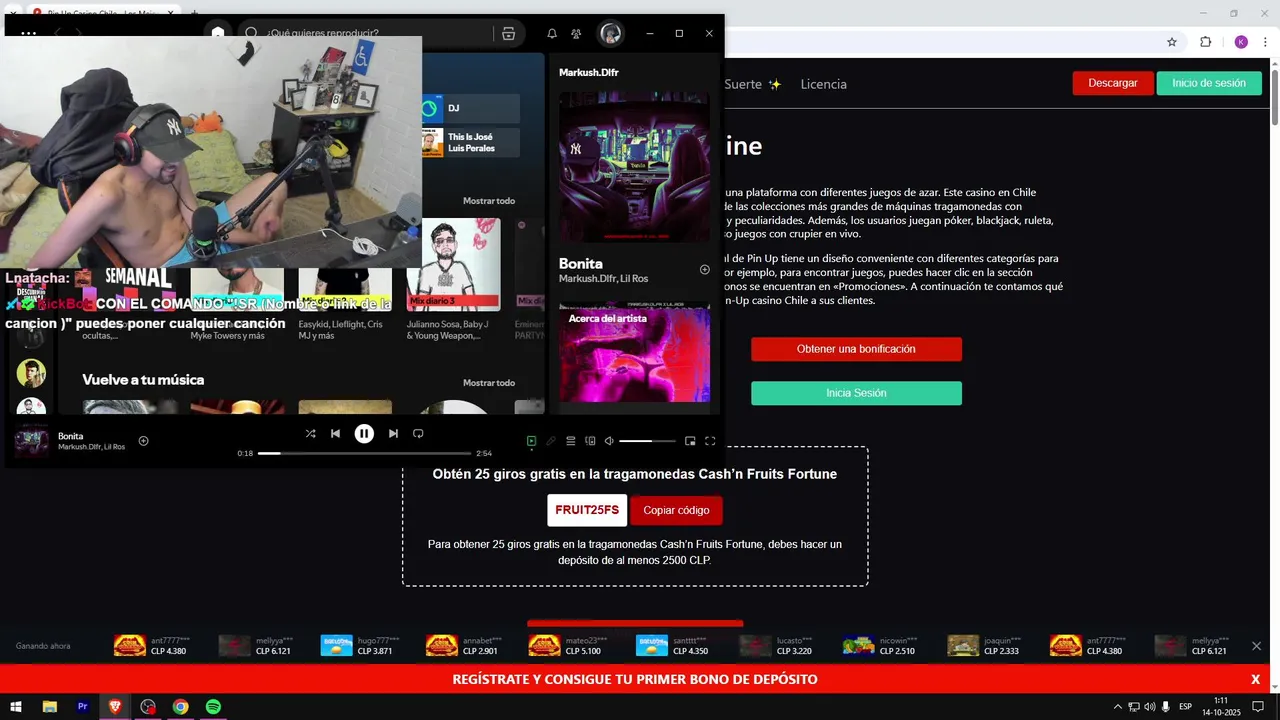Viewport: 1280px width, 720px height.
Task: Open Chrome extensions puzzle icon
Action: [1205, 42]
